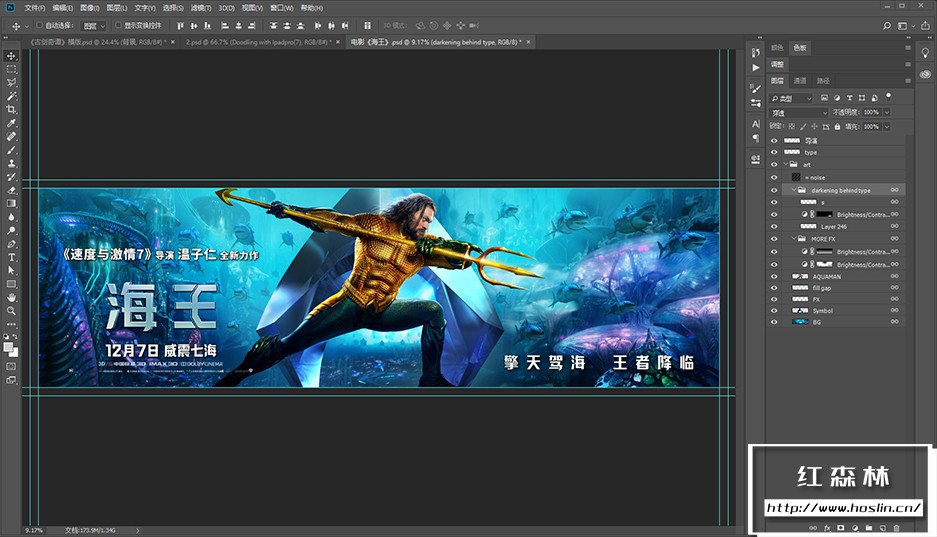Click the lock all padlock icon
937x537 pixels.
[837, 127]
